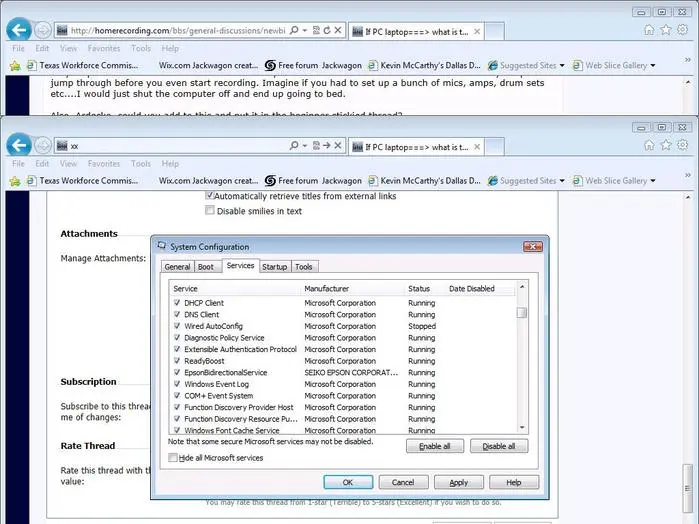This screenshot has width=699, height=524.
Task: Click Add to favorites bar star in top window
Action: coord(15,66)
